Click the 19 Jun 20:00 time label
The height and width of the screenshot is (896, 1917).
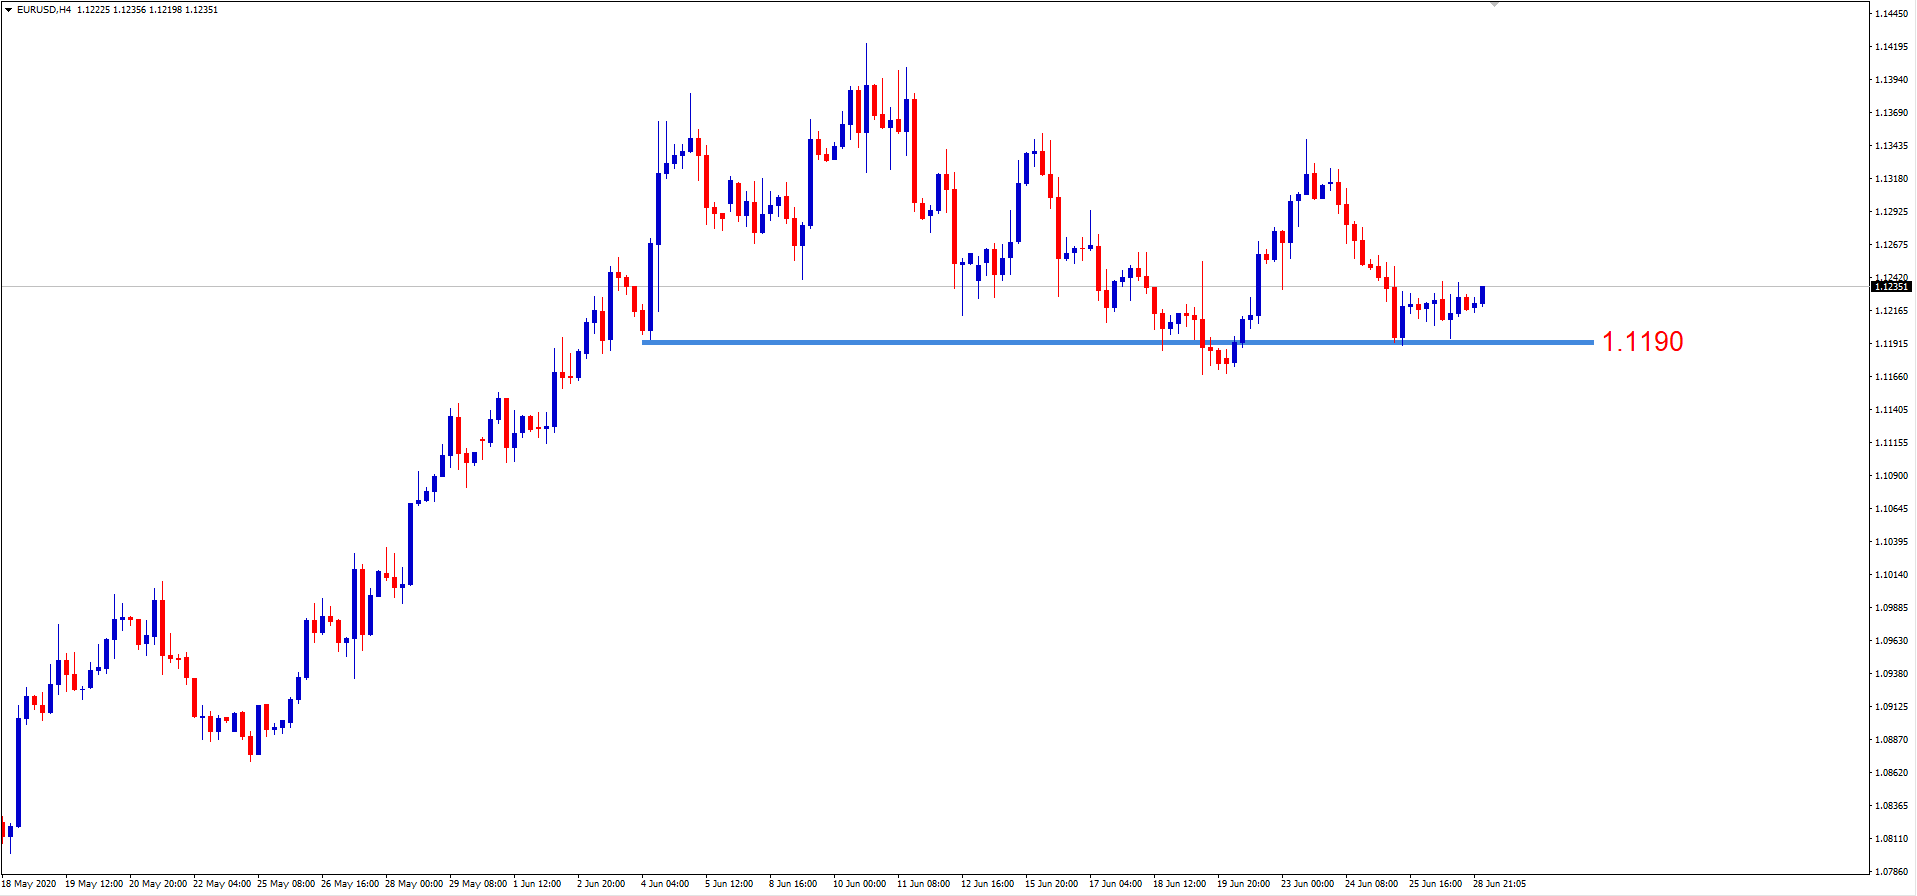(1243, 884)
